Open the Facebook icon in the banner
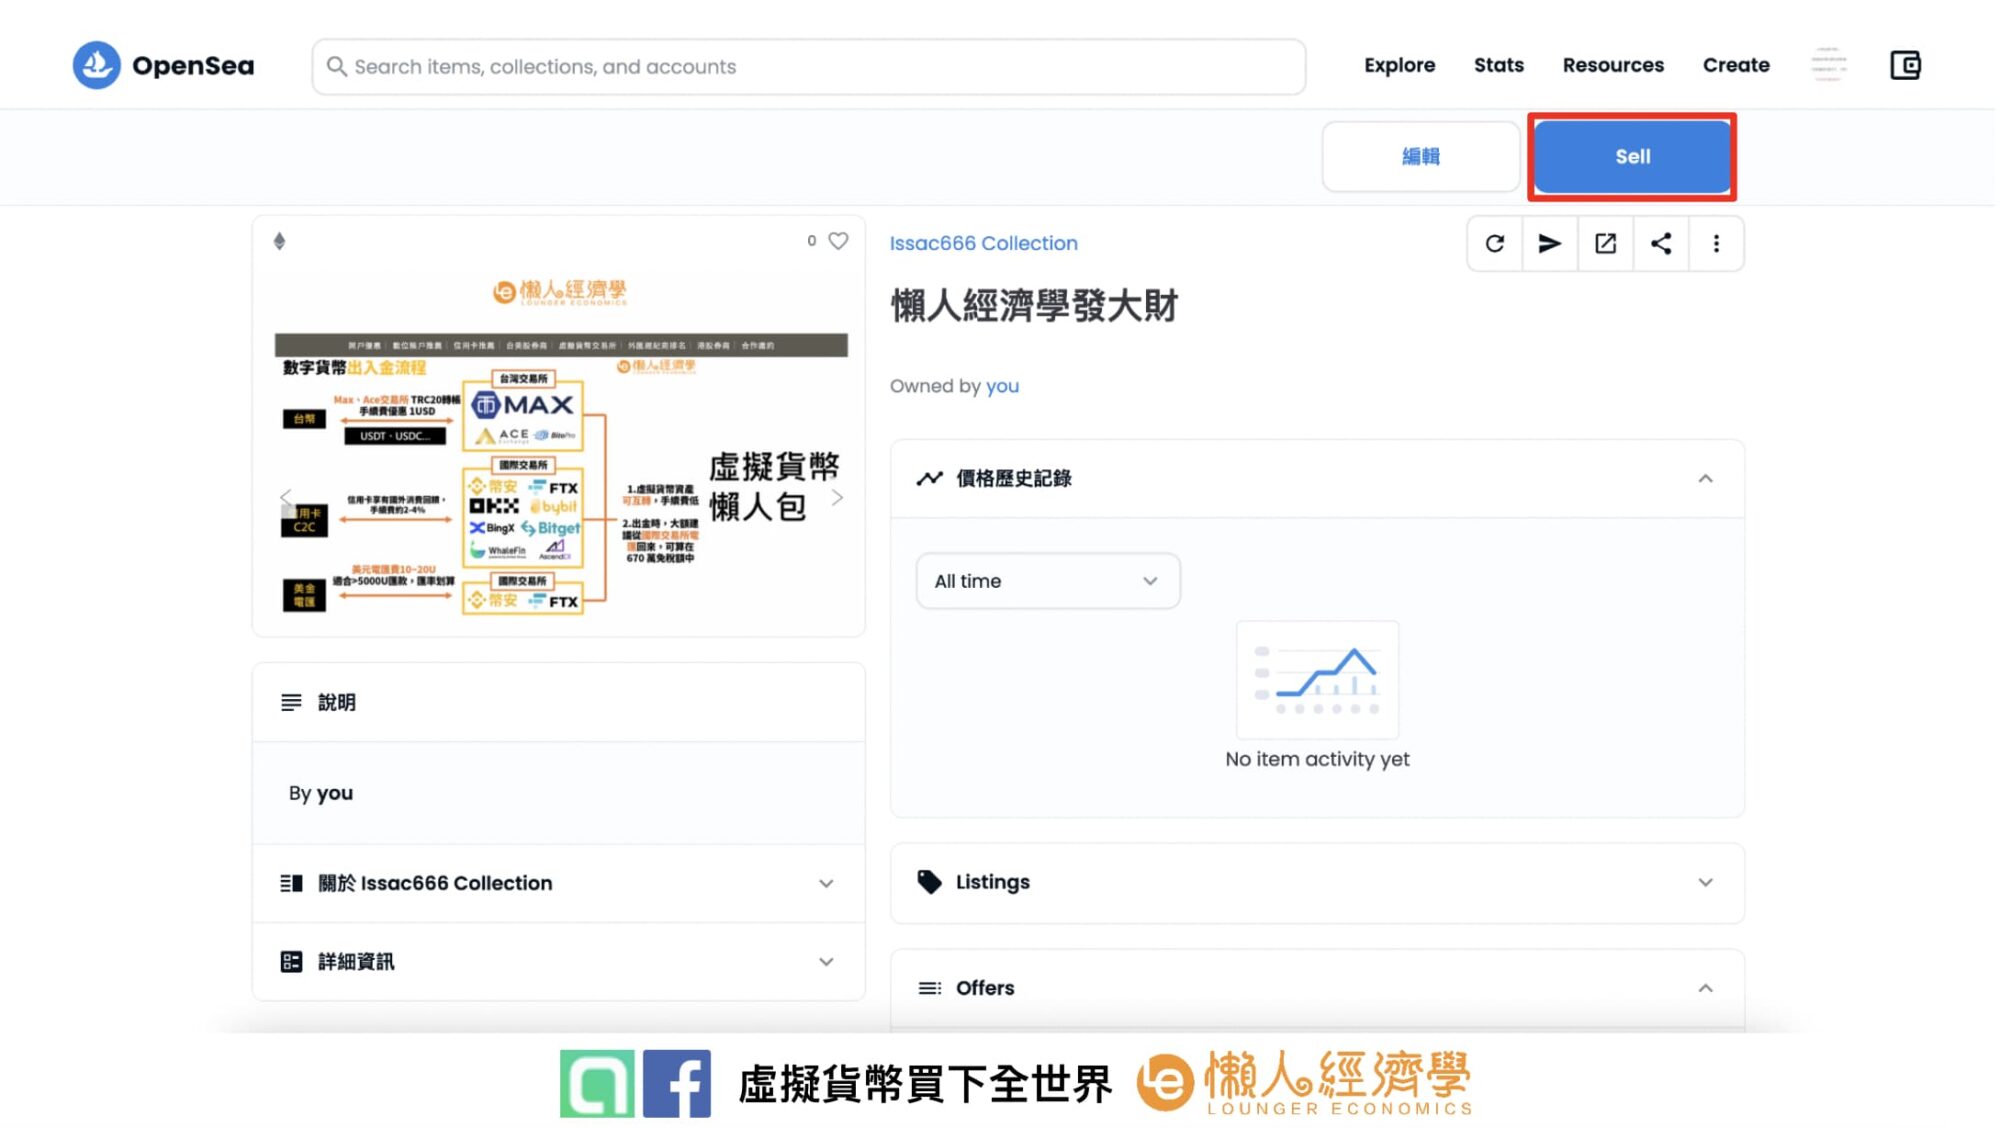 coord(677,1083)
